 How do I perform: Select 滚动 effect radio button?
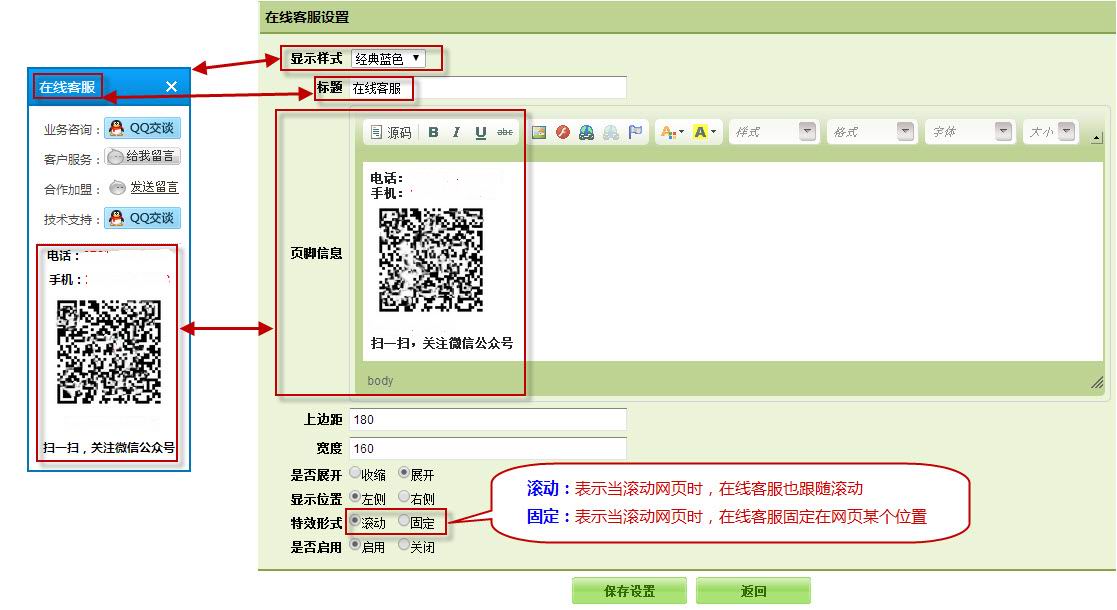[355, 522]
